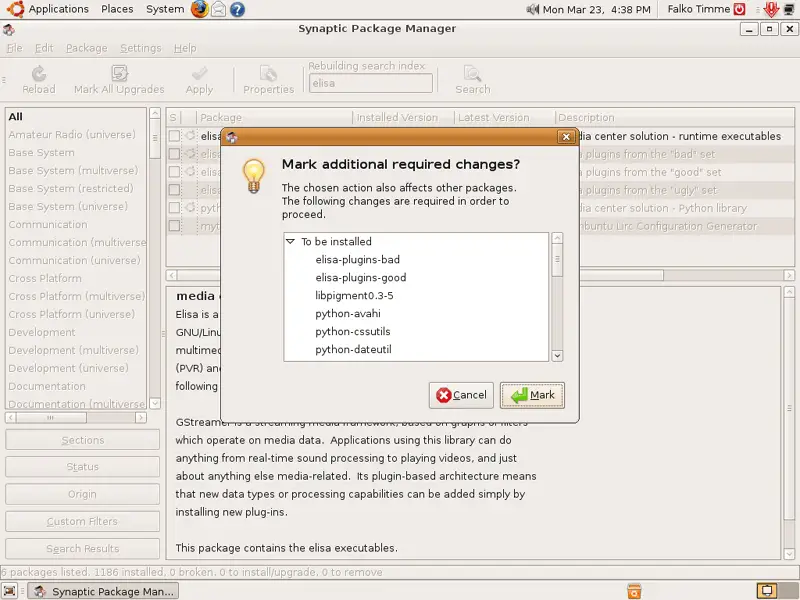Viewport: 800px width, 600px height.
Task: Collapse the 'To be installed' tree
Action: [x=290, y=241]
